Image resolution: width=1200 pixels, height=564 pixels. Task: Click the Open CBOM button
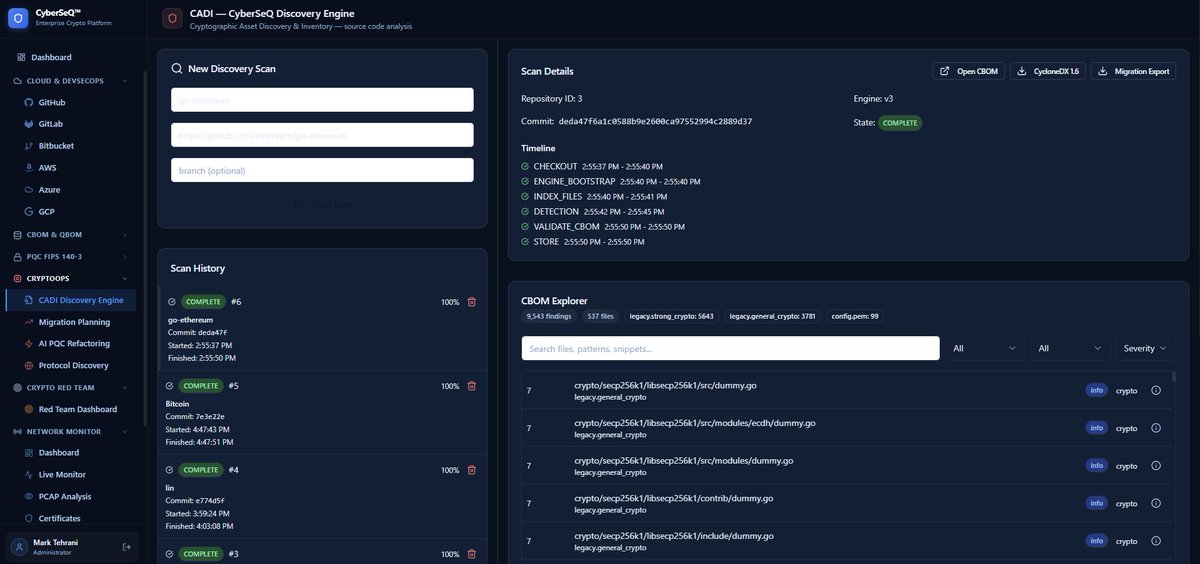coord(968,71)
